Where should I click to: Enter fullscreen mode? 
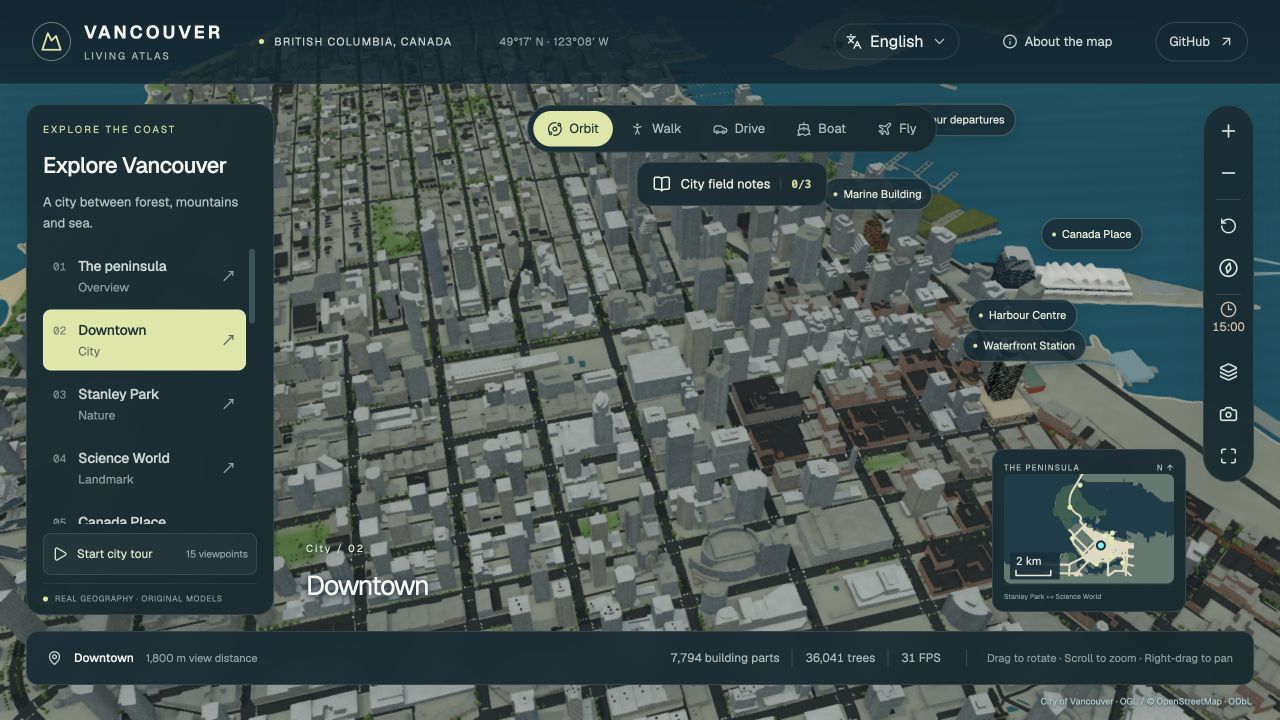point(1228,456)
